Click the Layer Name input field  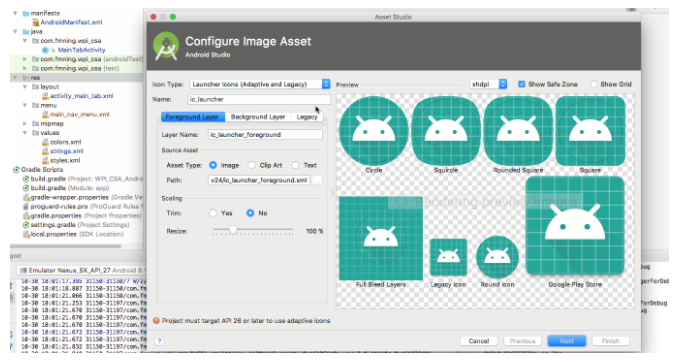(265, 134)
